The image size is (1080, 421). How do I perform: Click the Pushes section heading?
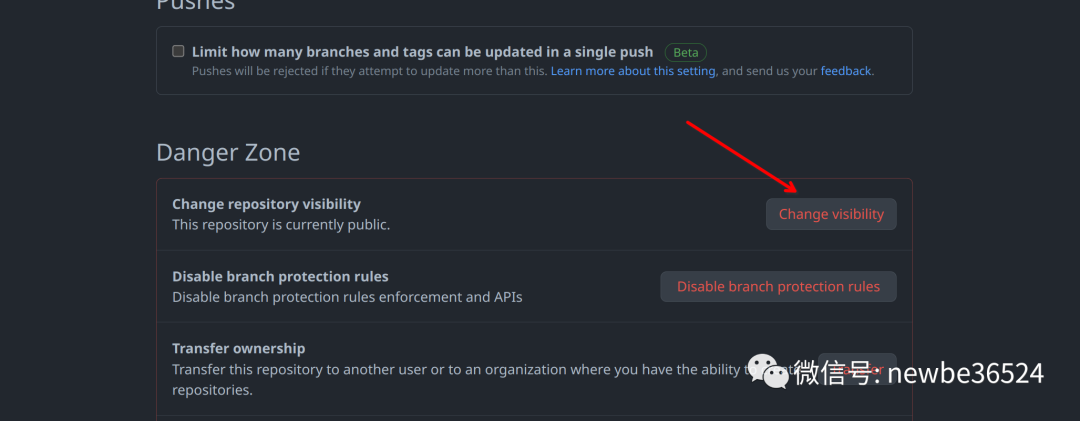point(196,5)
